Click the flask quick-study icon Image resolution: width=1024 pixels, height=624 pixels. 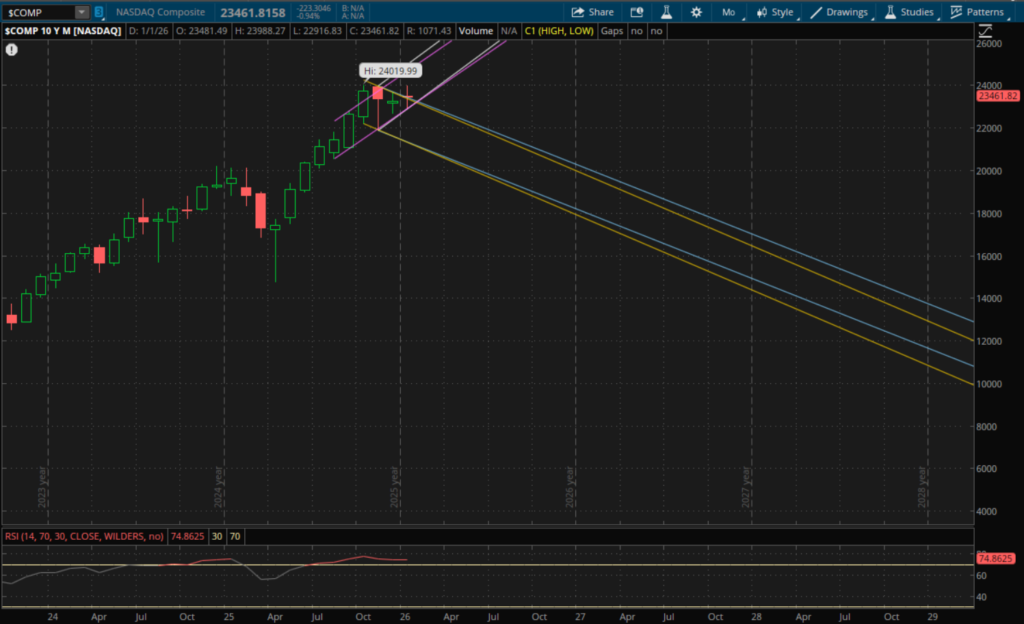coord(666,12)
